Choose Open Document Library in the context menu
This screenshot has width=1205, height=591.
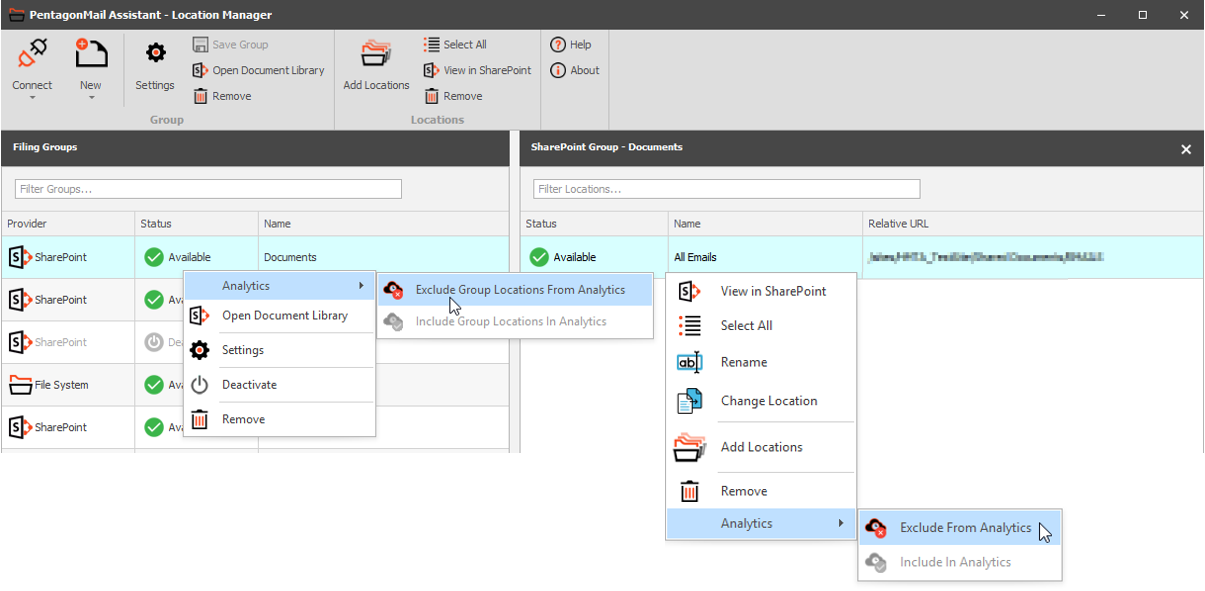(x=279, y=315)
